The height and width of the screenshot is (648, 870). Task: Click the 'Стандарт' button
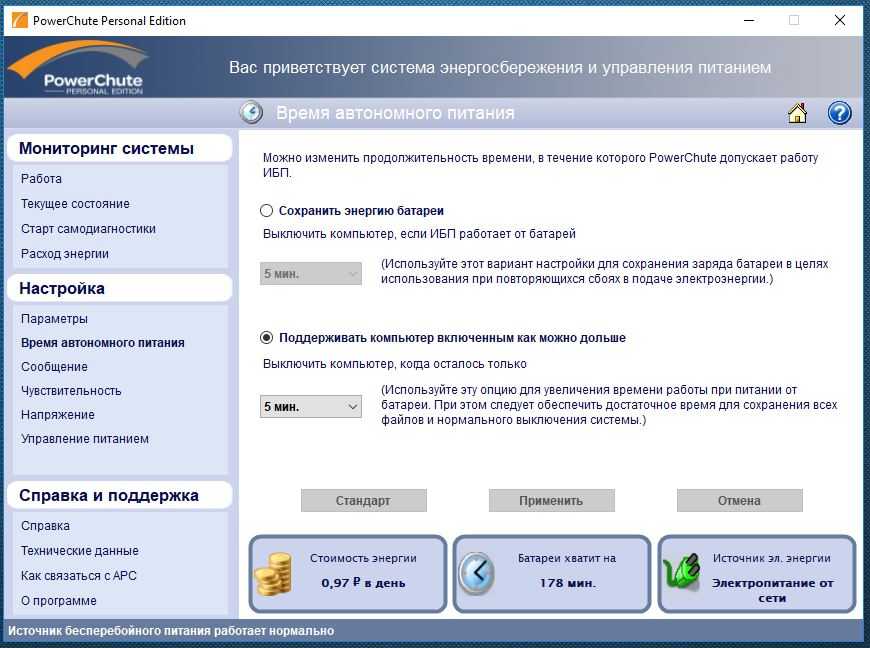click(363, 500)
